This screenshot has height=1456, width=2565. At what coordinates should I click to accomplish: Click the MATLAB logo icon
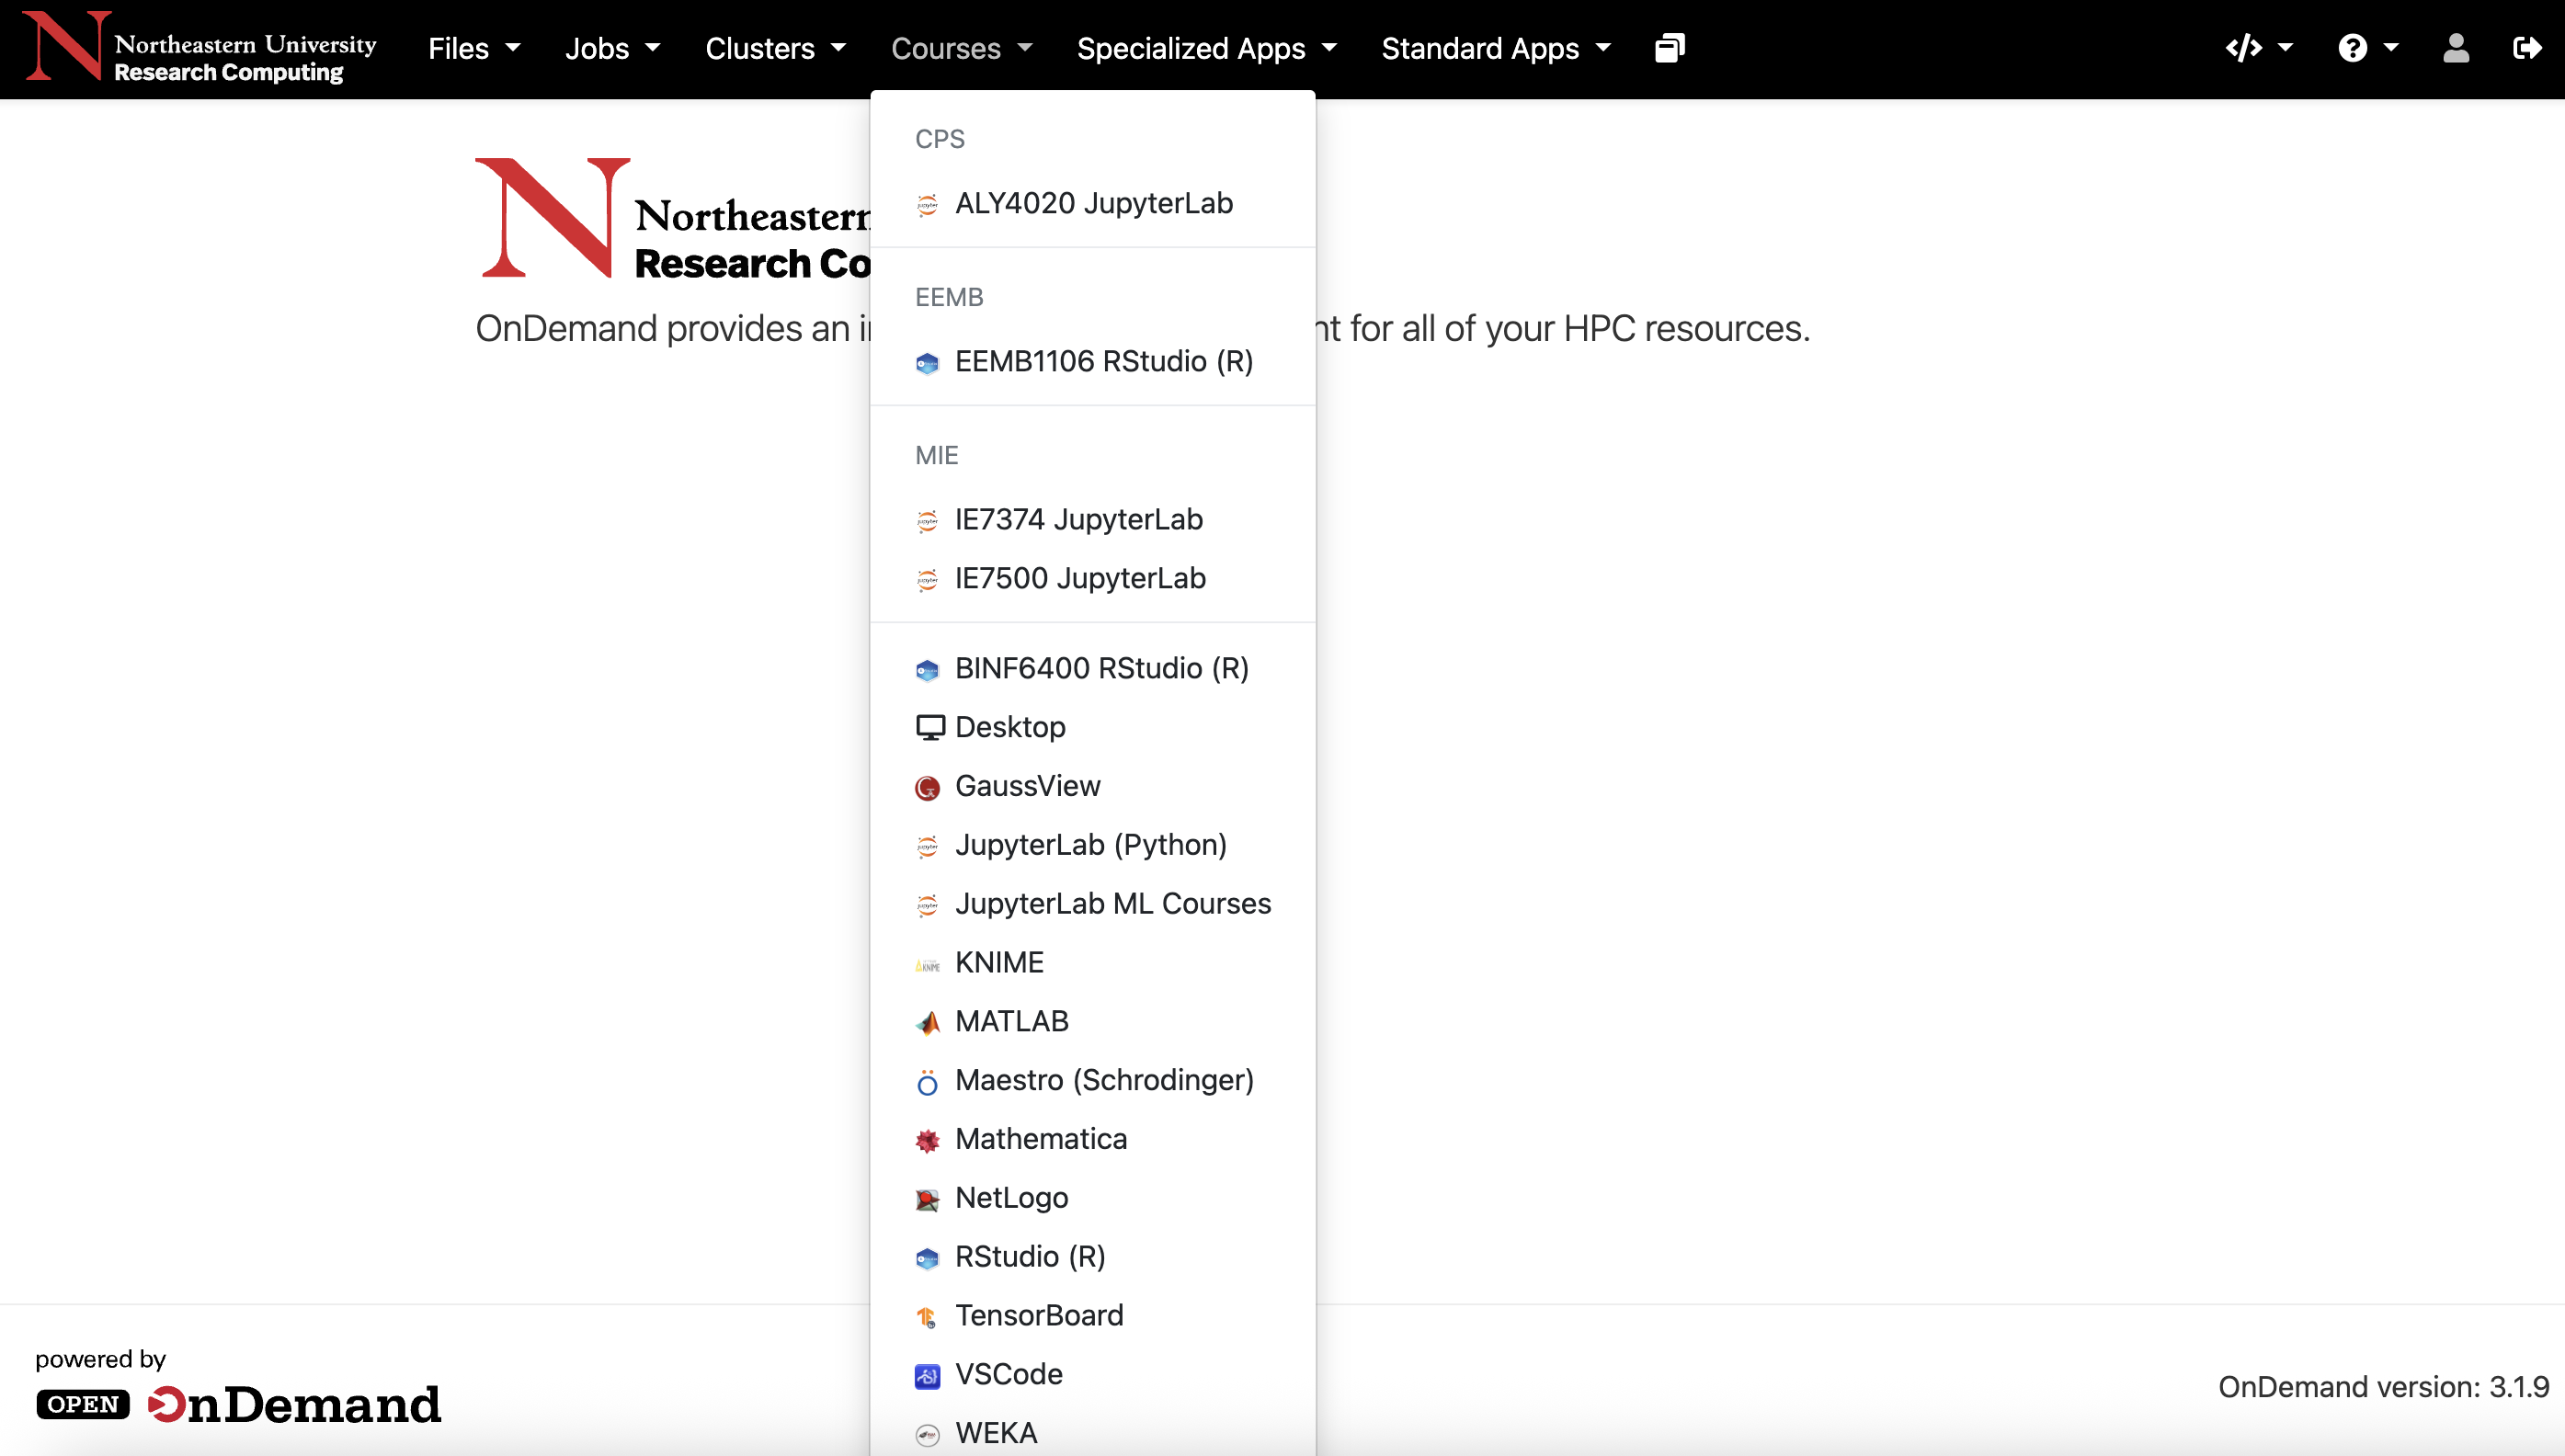tap(927, 1022)
